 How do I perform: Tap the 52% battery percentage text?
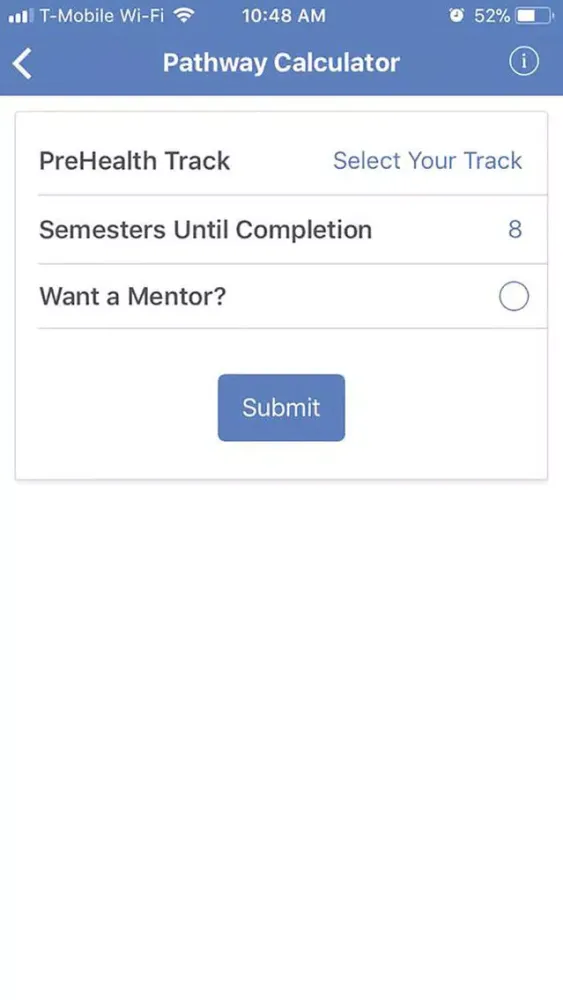point(492,16)
